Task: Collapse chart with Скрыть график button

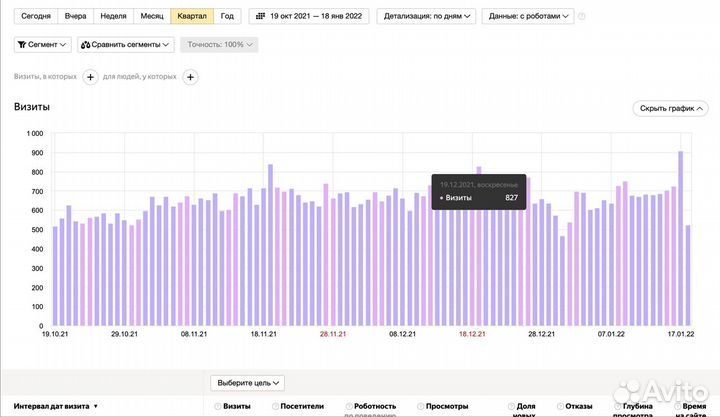Action: tap(670, 108)
